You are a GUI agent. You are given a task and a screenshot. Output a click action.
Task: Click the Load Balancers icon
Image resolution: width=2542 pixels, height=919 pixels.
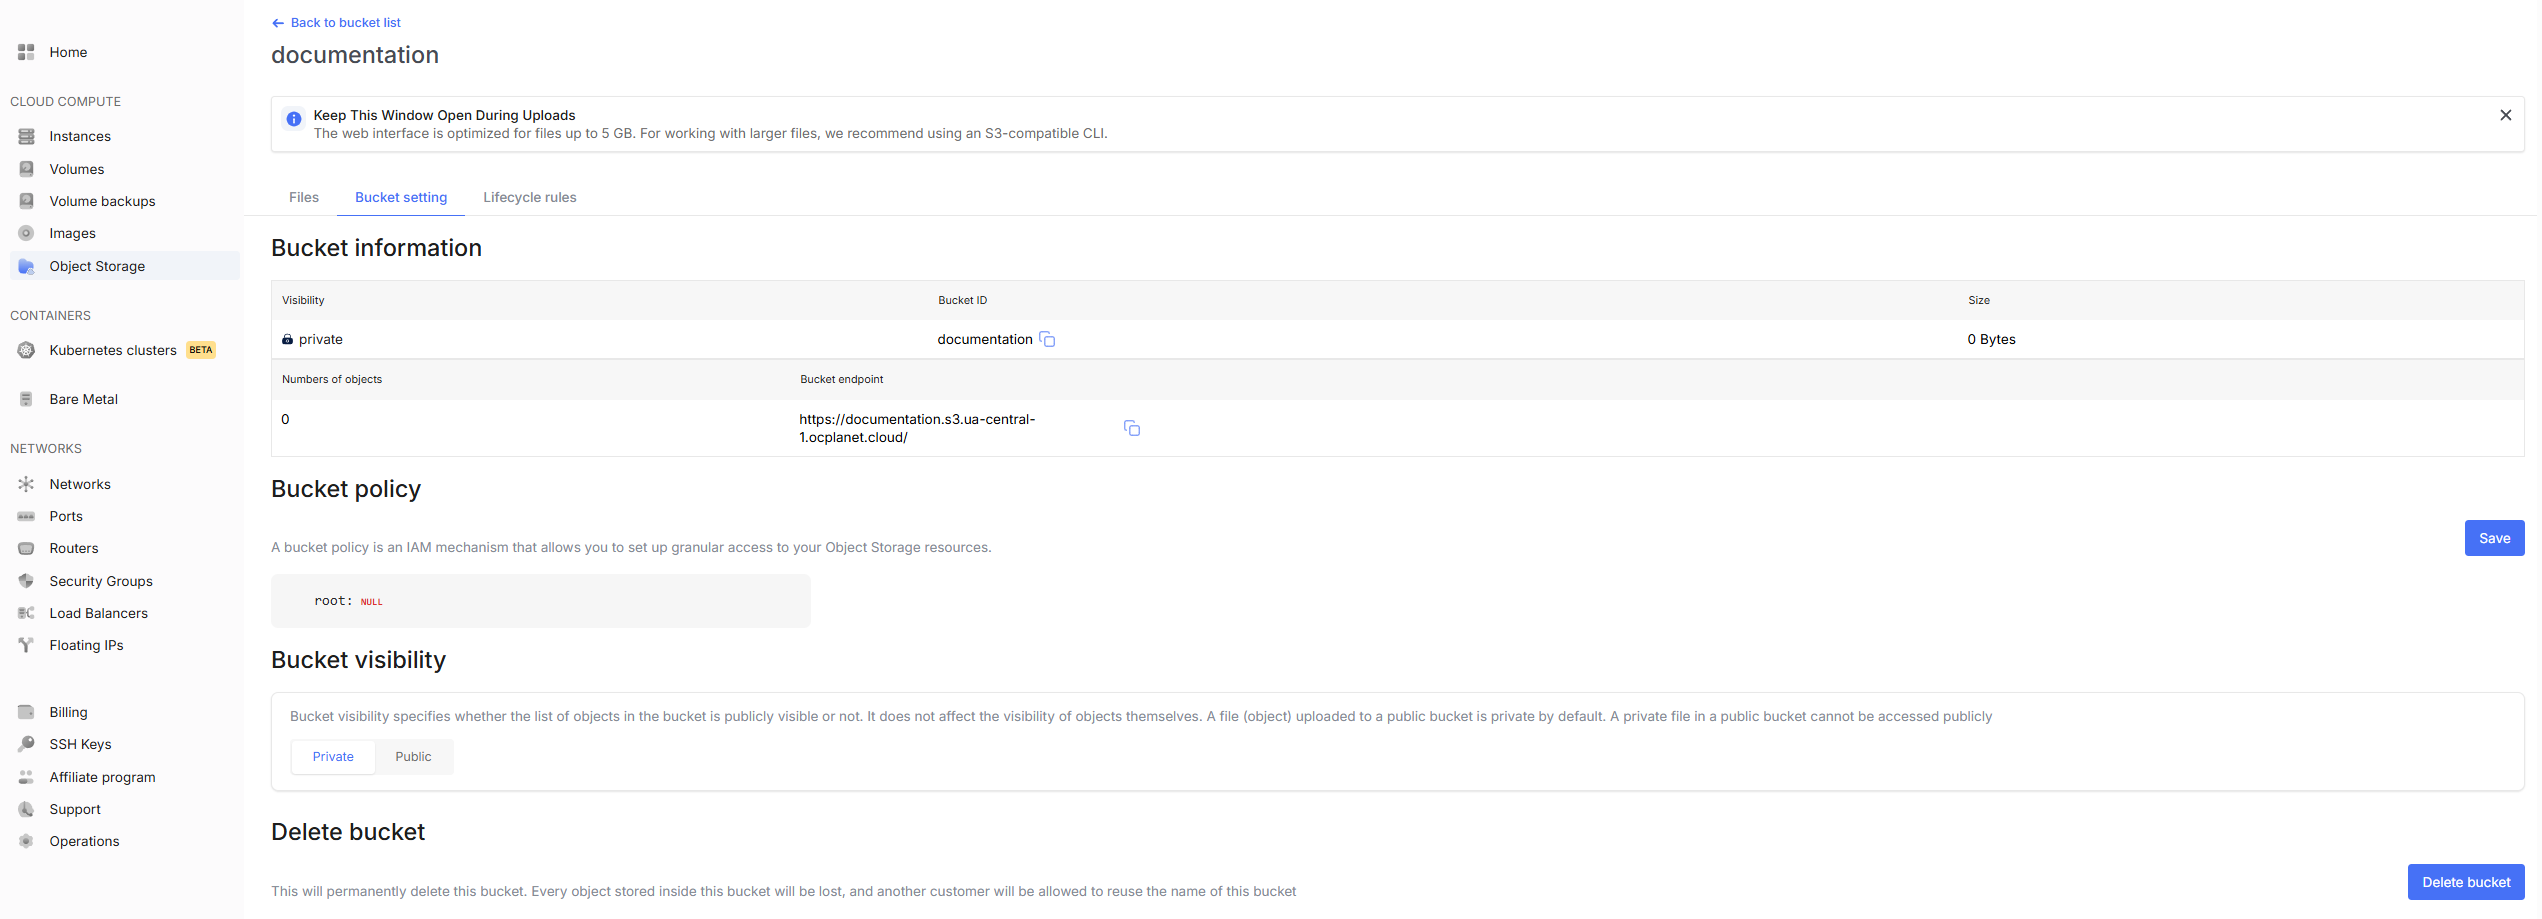coord(27,613)
